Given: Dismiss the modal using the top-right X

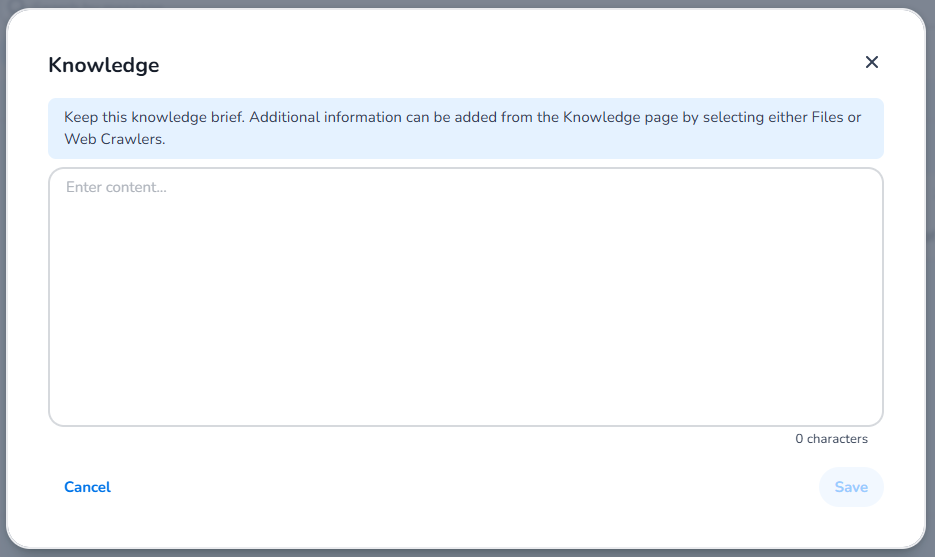Looking at the screenshot, I should pyautogui.click(x=871, y=62).
